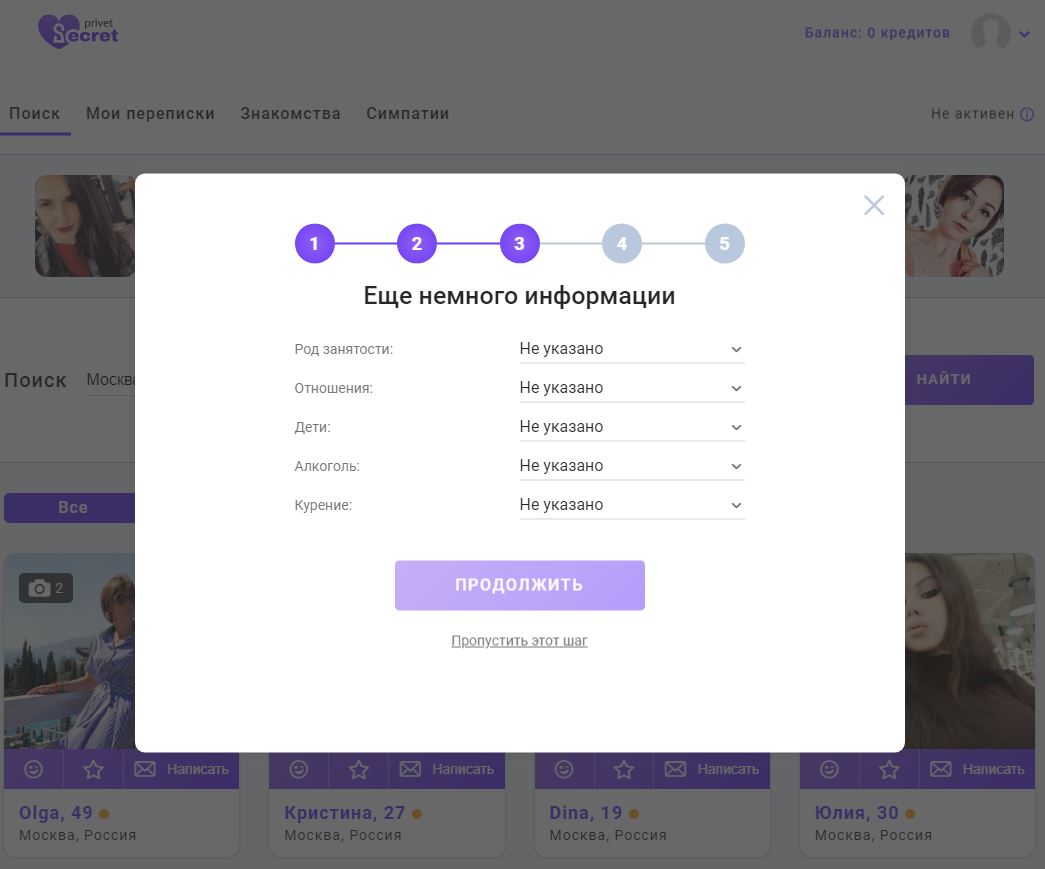Star Кристина's profile card
Viewport: 1045px width, 869px height.
pos(359,770)
